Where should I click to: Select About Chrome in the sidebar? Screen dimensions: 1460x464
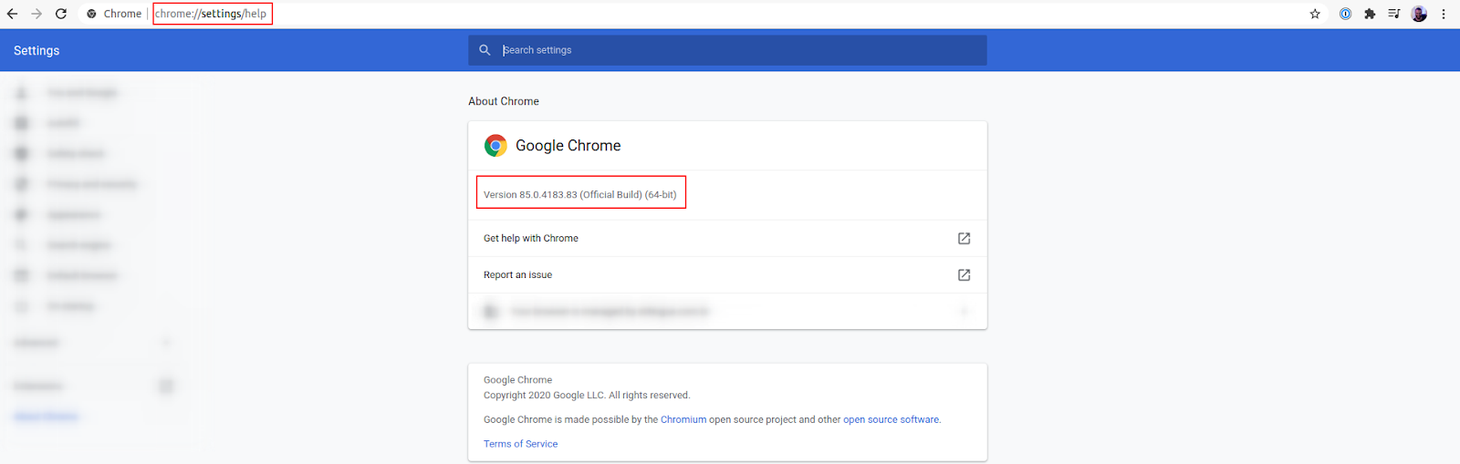(46, 416)
